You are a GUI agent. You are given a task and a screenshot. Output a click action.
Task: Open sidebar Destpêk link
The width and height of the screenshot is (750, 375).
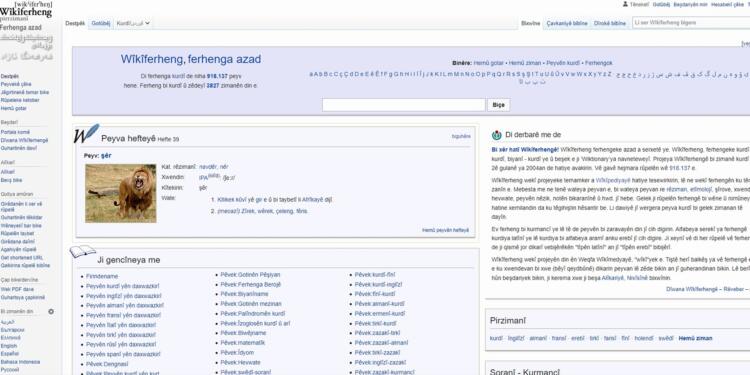[10, 76]
